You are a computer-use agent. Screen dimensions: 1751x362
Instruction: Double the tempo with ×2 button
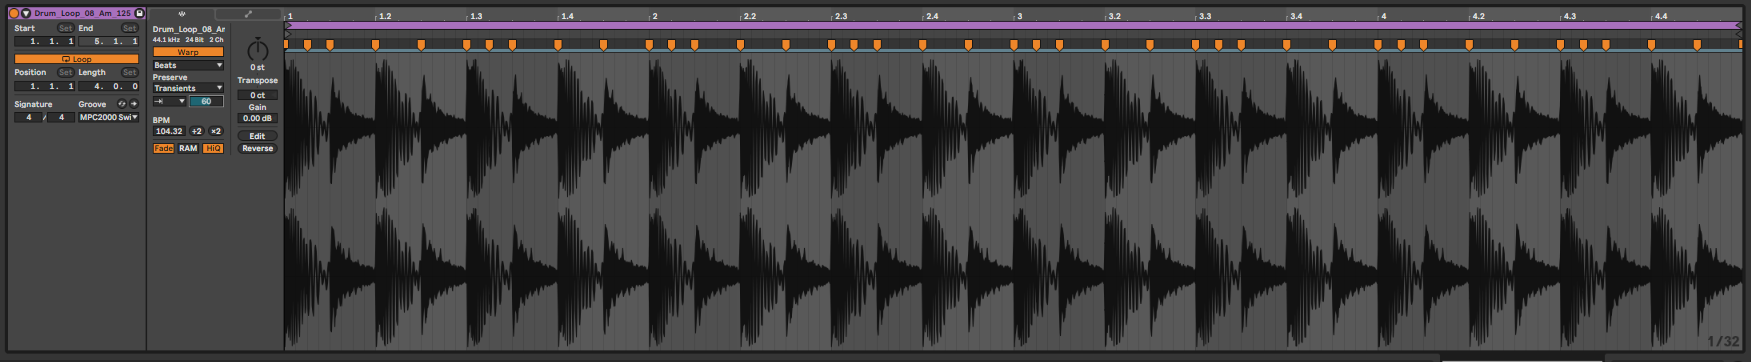[x=215, y=131]
